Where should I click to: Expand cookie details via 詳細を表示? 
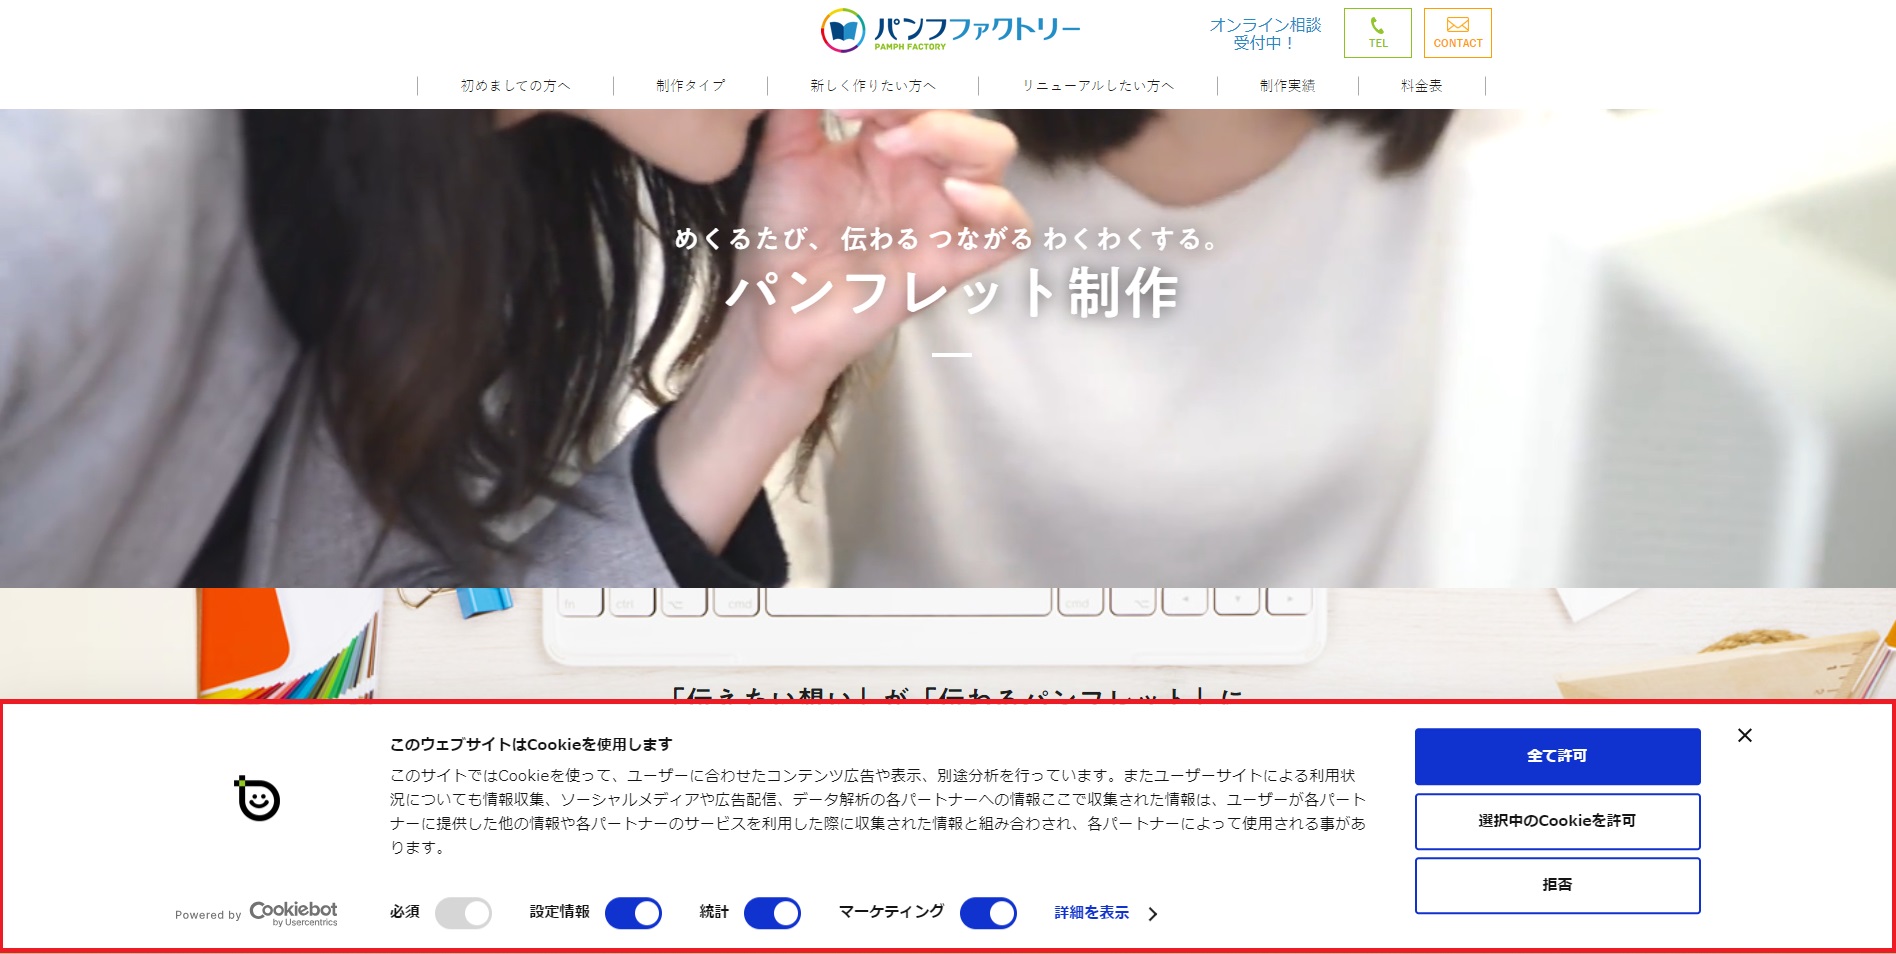point(1091,913)
